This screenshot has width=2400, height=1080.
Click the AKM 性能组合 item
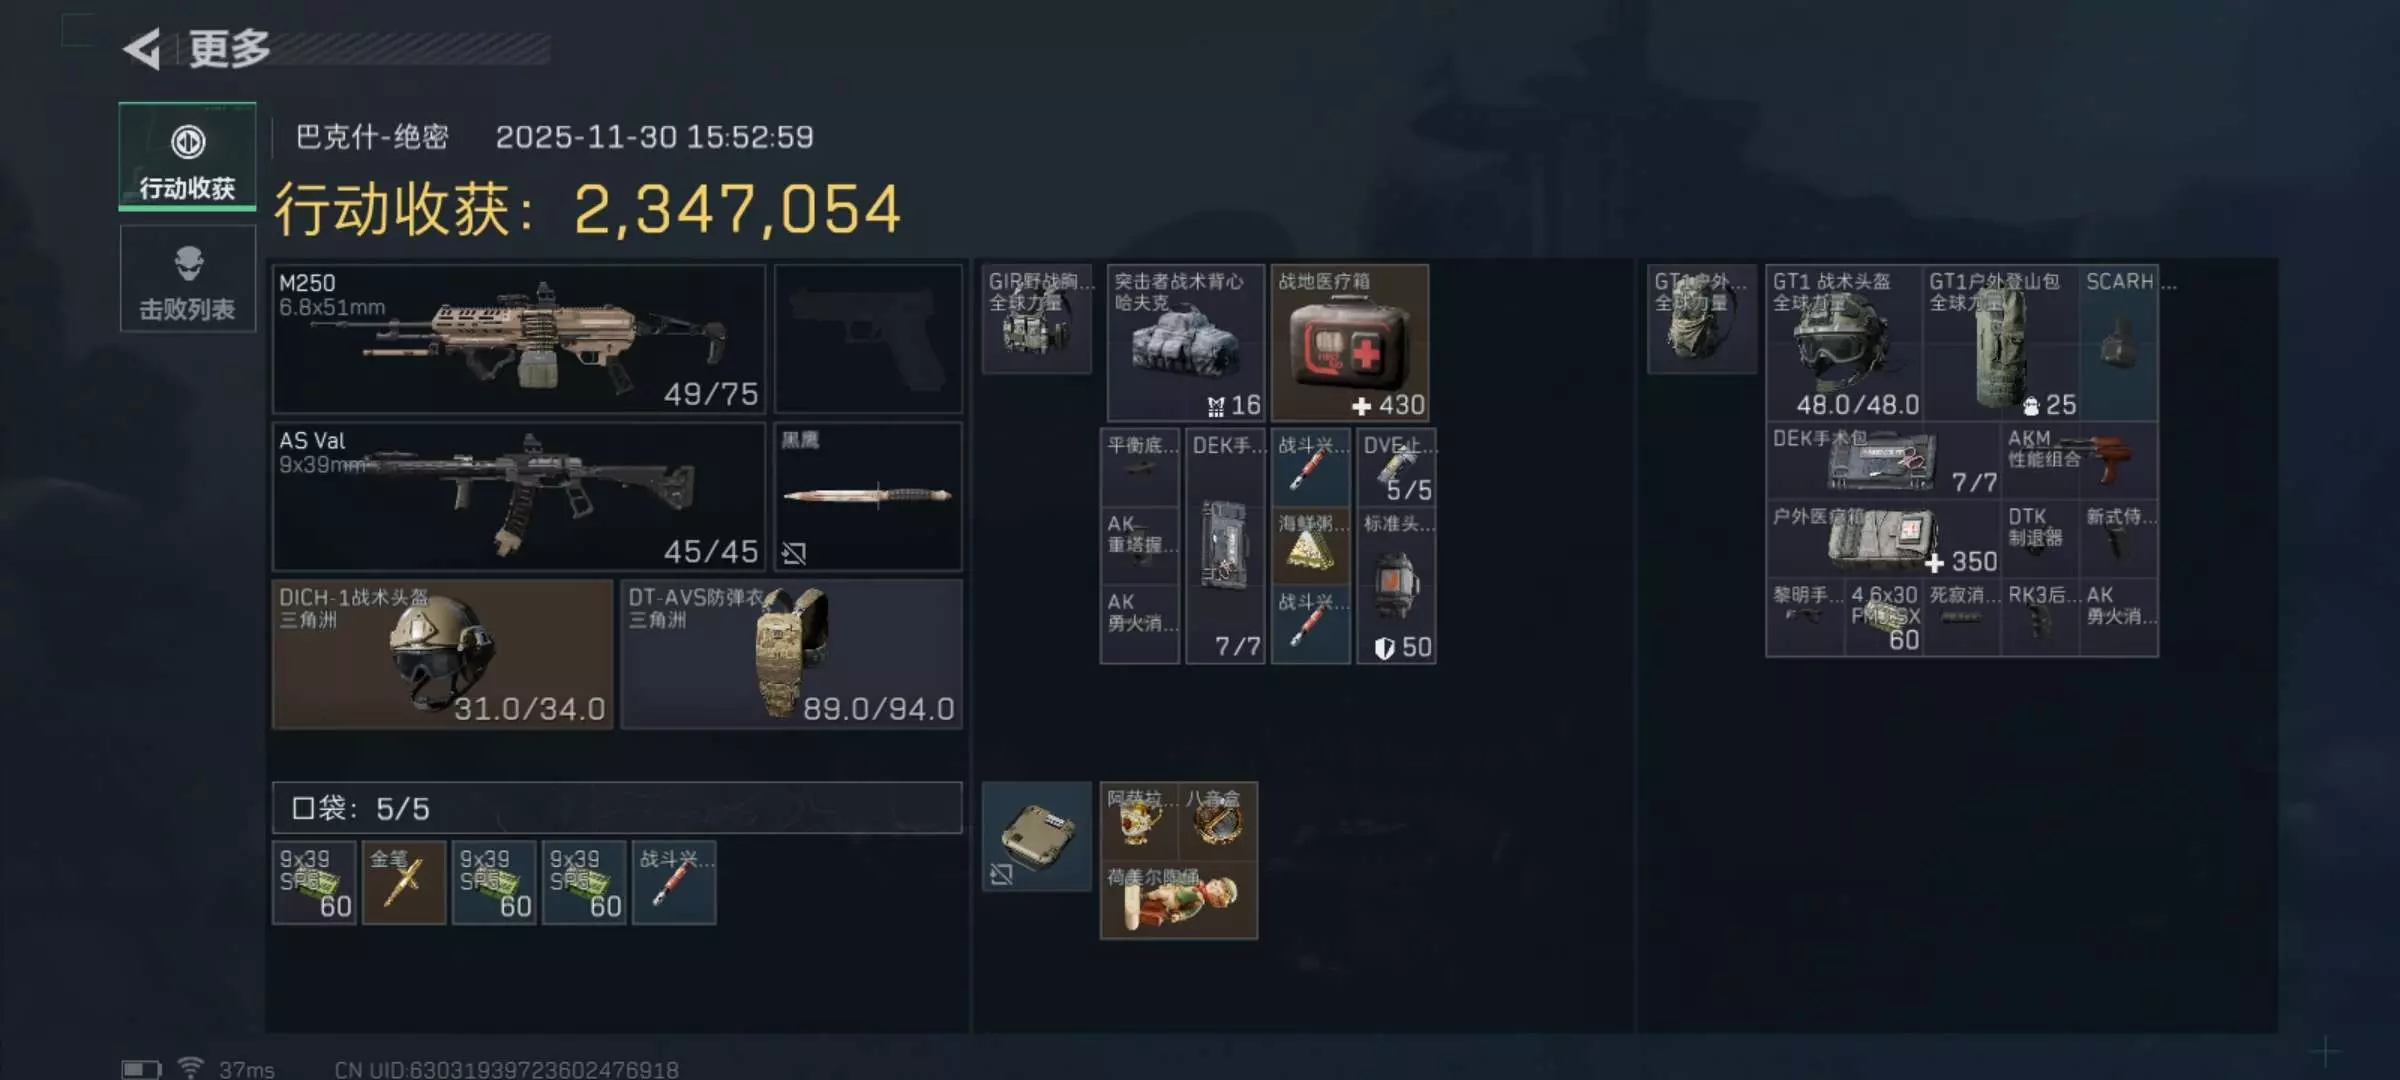tap(2080, 461)
